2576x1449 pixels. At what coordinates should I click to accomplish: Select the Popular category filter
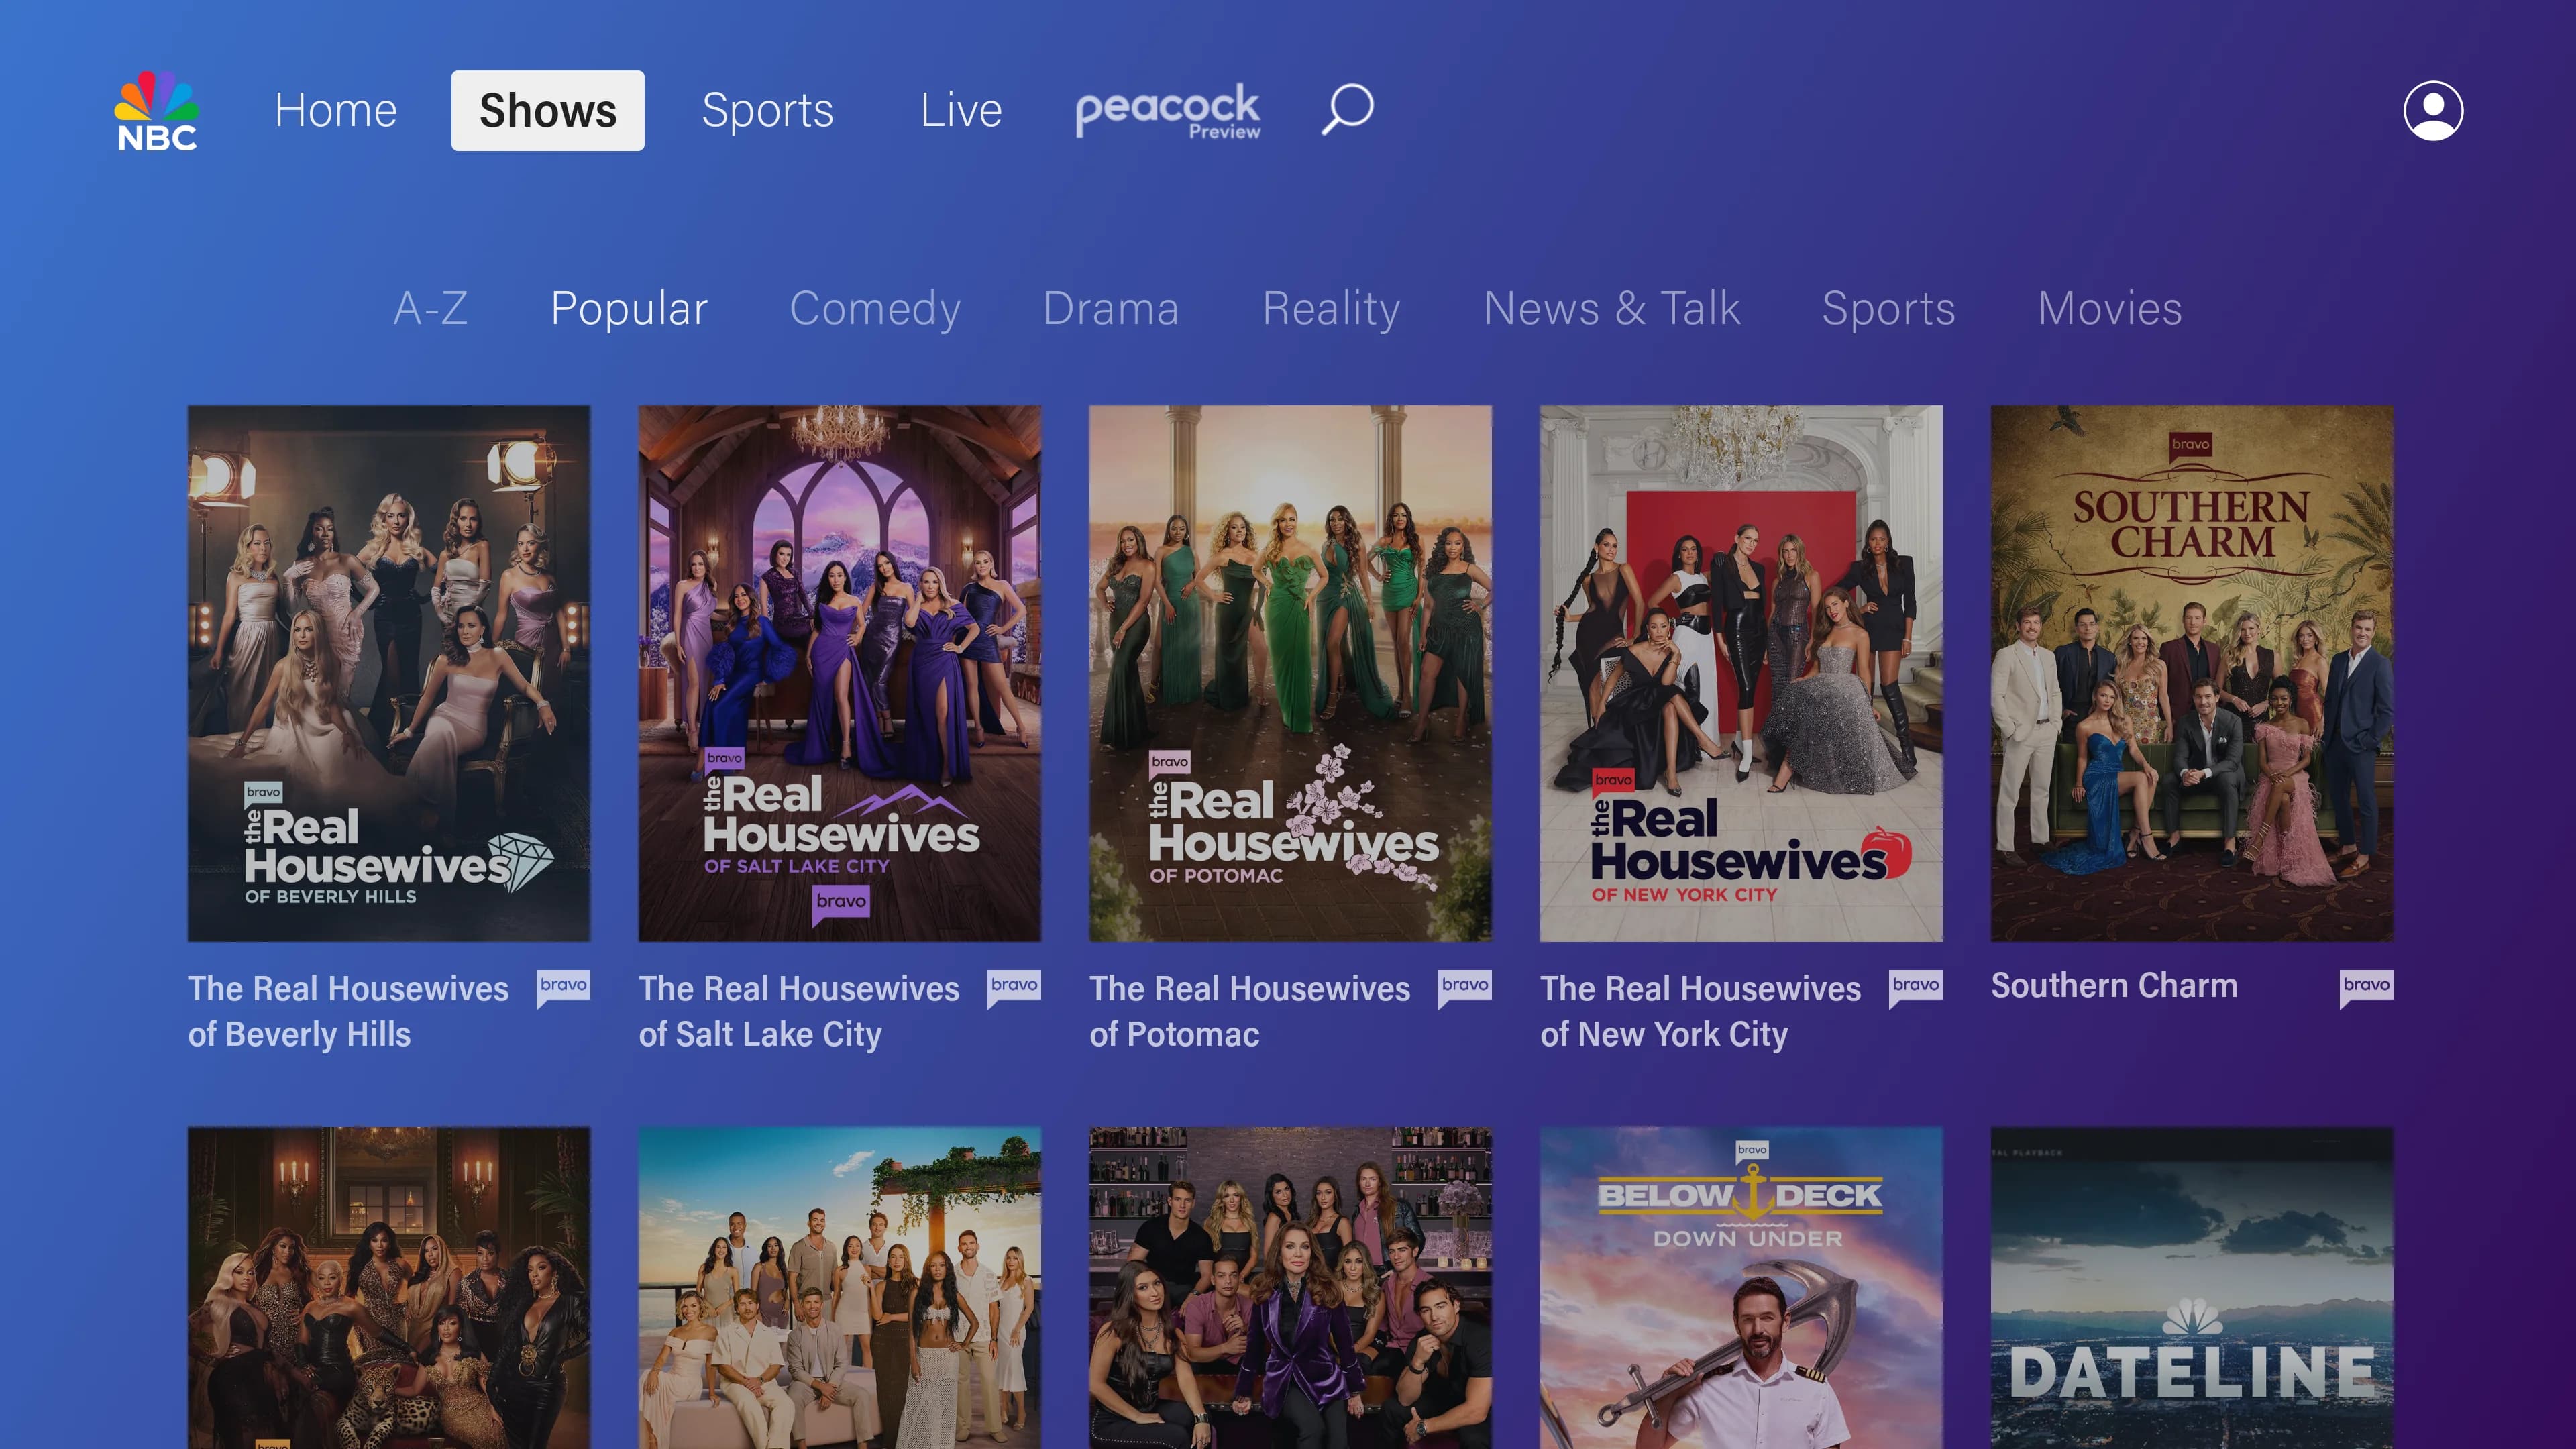[x=629, y=308]
